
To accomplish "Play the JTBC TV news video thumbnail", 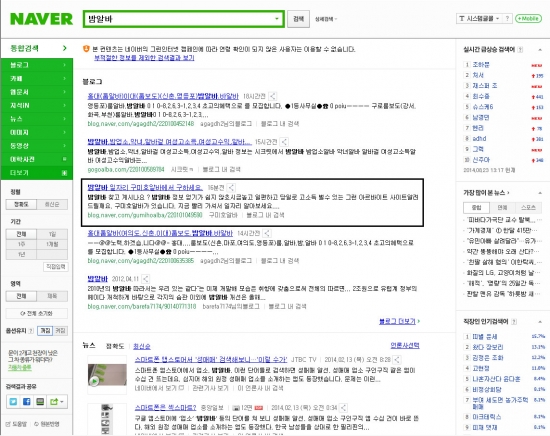I will [x=107, y=375].
